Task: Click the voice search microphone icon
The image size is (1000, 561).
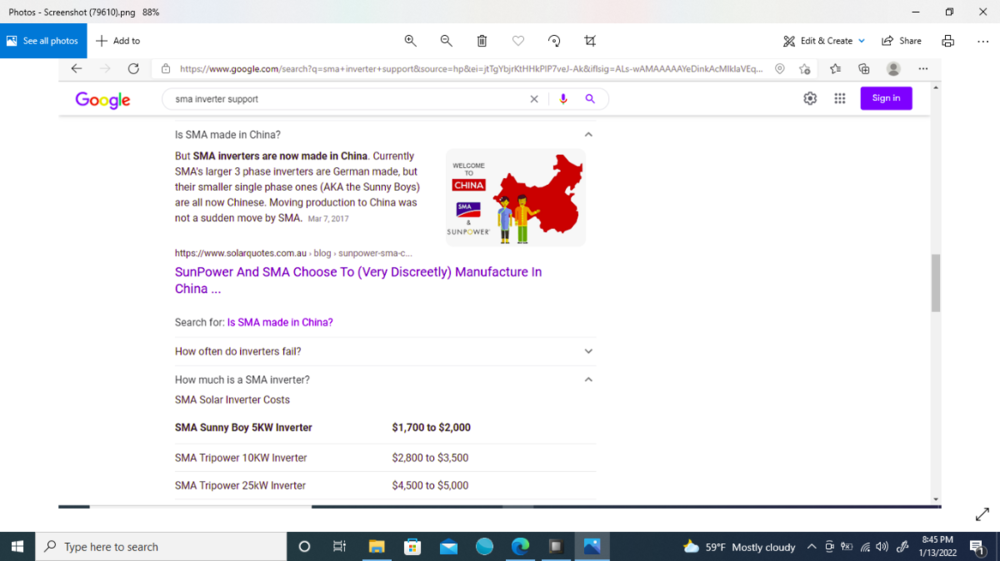Action: point(563,99)
